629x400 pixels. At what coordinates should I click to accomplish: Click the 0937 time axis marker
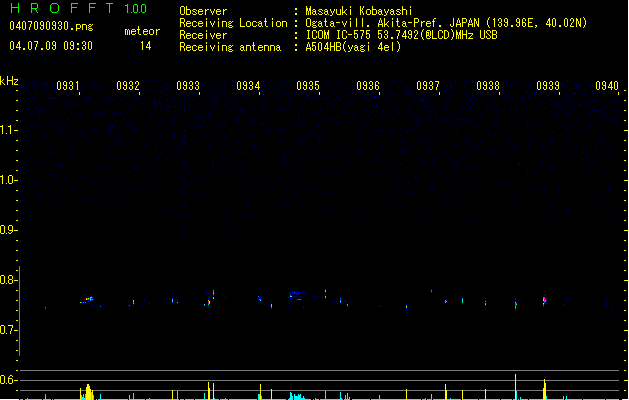(x=428, y=86)
